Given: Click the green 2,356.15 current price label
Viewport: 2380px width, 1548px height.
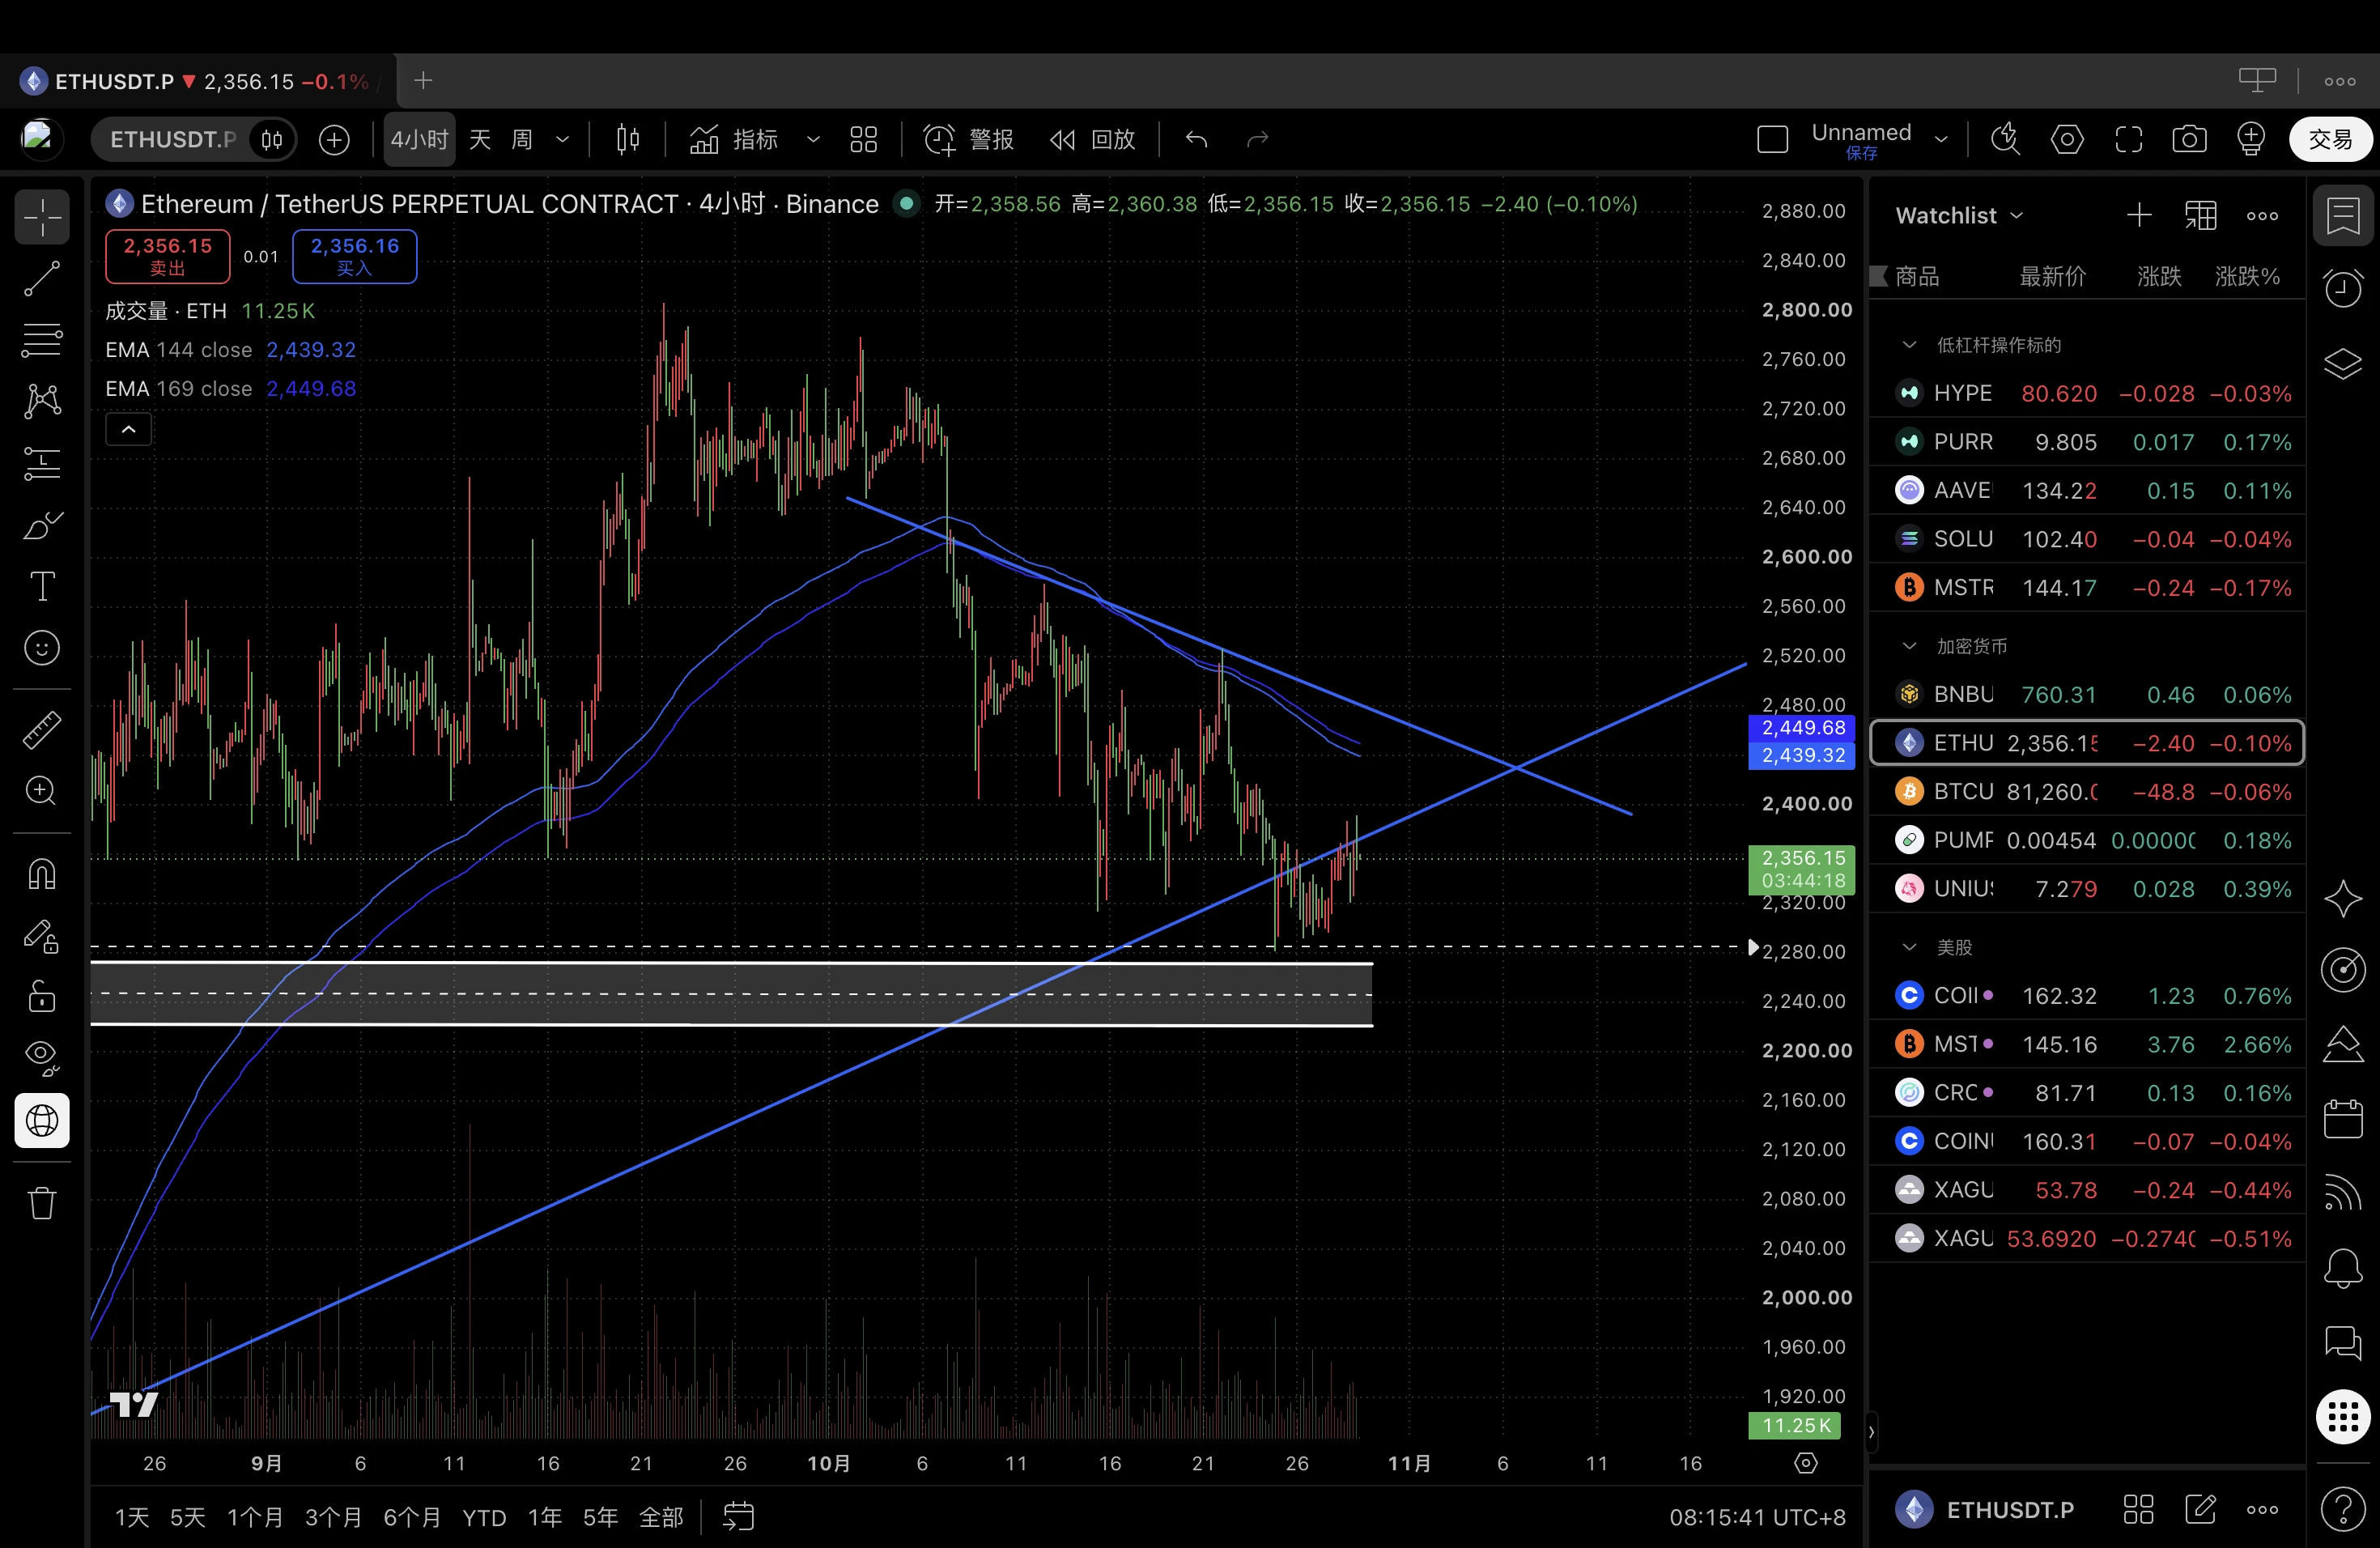Looking at the screenshot, I should pyautogui.click(x=1802, y=869).
